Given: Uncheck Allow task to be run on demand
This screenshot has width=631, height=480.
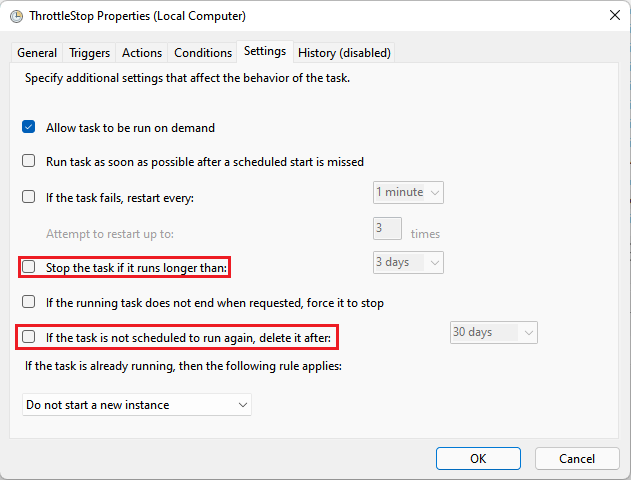Looking at the screenshot, I should click(x=29, y=128).
